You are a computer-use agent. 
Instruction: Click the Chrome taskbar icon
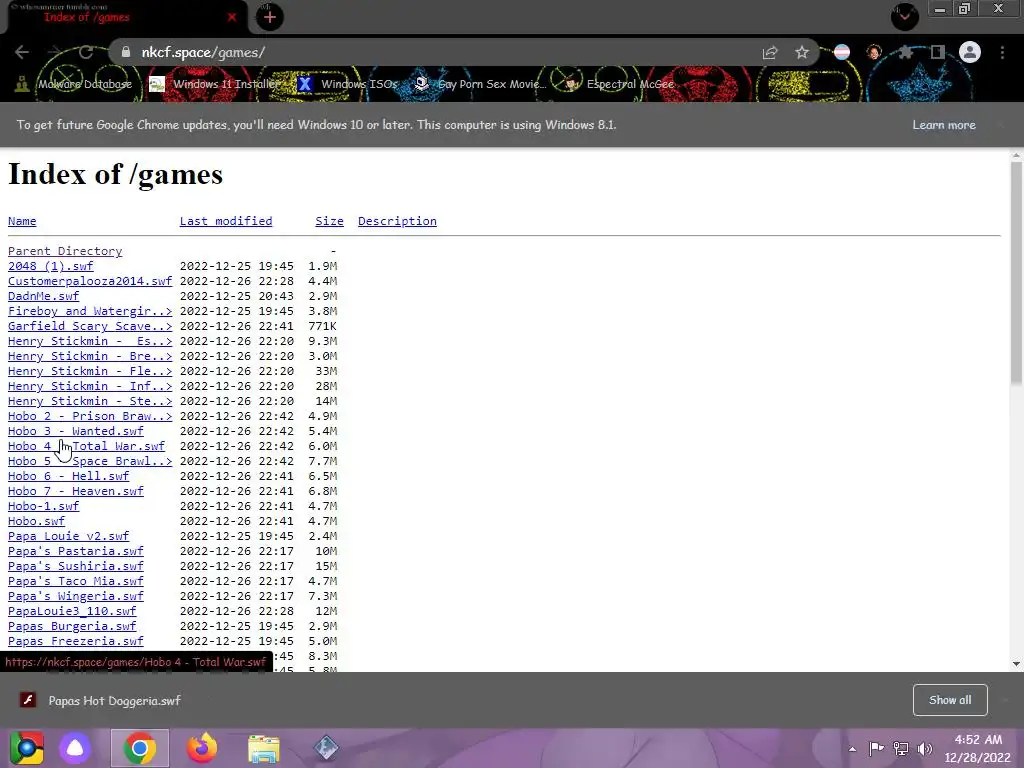(x=140, y=748)
